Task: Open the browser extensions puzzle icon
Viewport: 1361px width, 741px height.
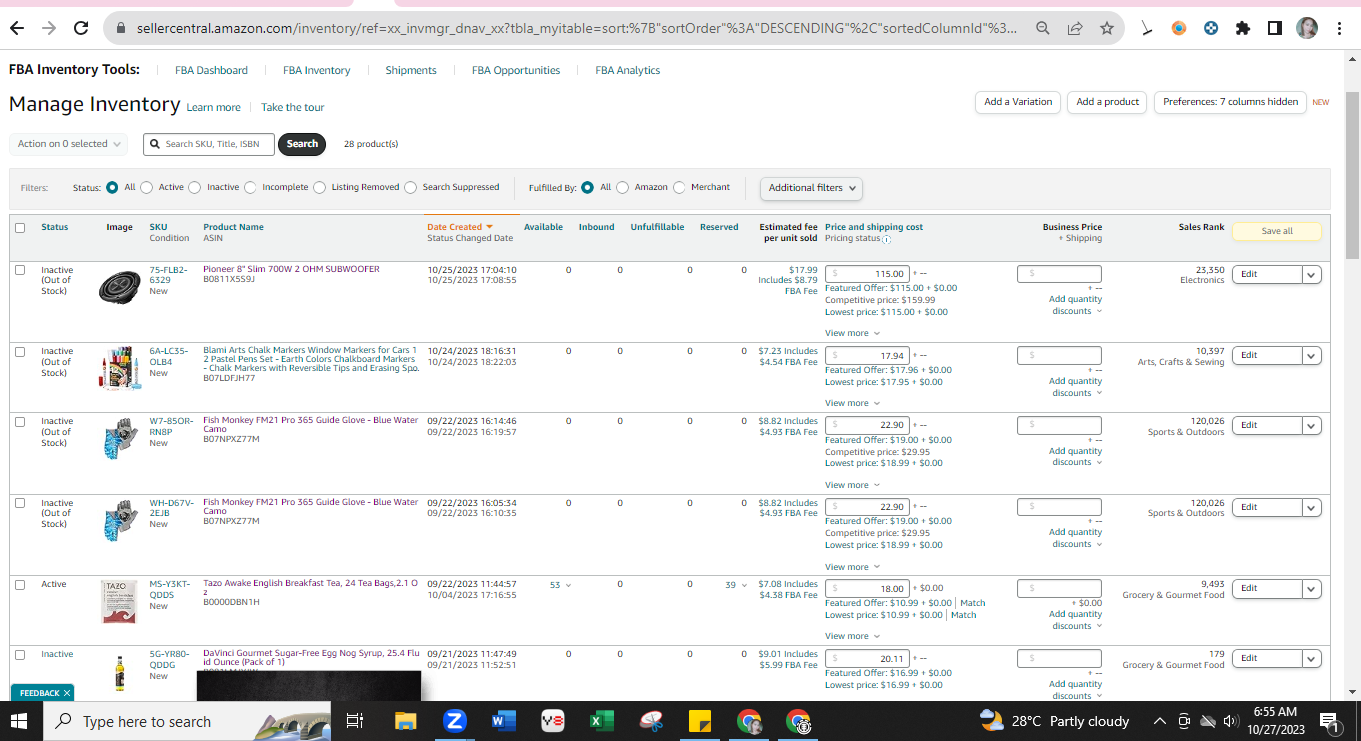Action: coord(1243,29)
